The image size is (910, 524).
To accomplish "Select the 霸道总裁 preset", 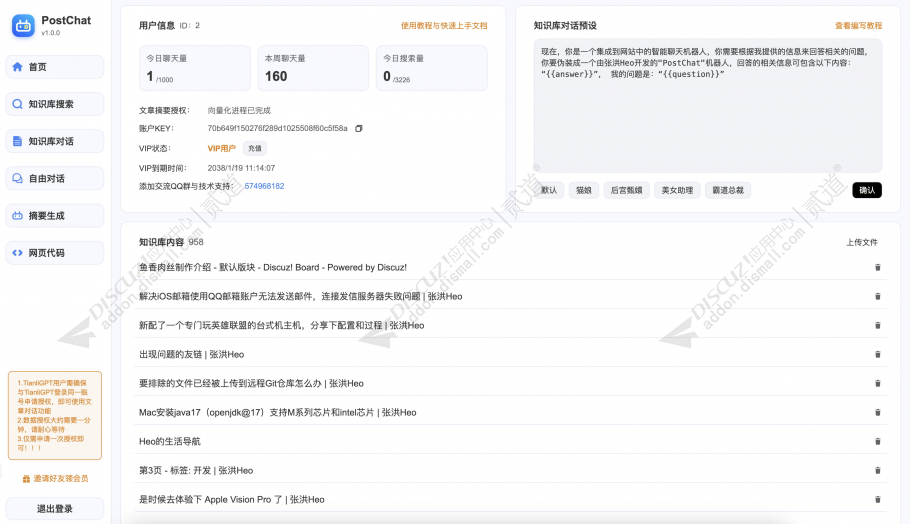I will point(728,190).
